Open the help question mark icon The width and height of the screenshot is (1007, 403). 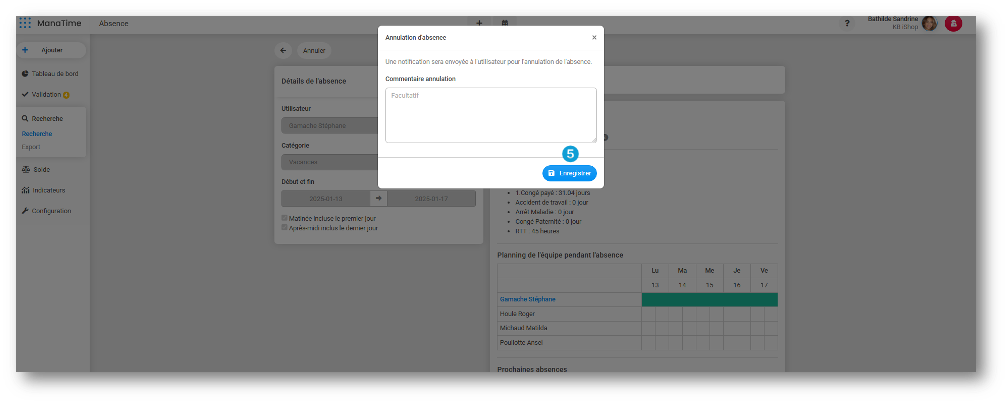tap(847, 22)
